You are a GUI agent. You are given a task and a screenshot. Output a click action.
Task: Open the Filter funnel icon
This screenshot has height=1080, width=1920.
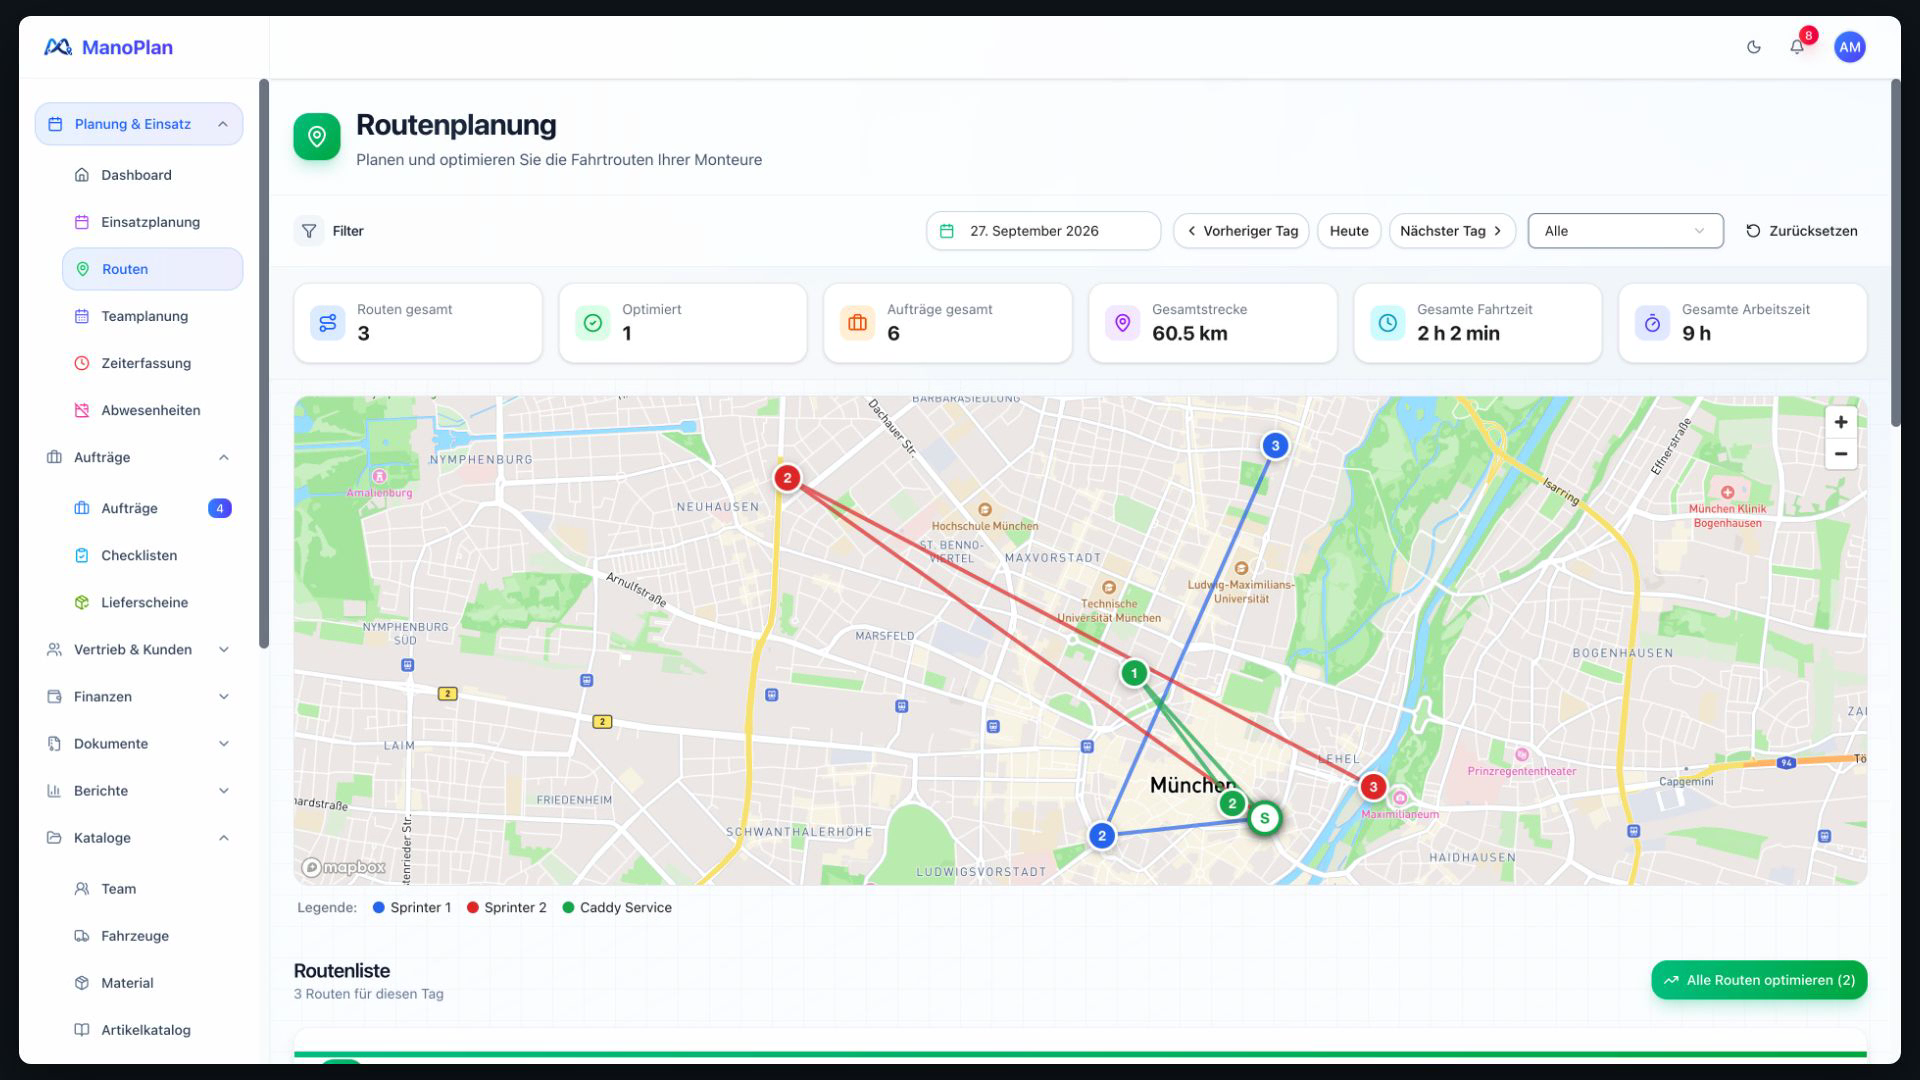pyautogui.click(x=309, y=231)
